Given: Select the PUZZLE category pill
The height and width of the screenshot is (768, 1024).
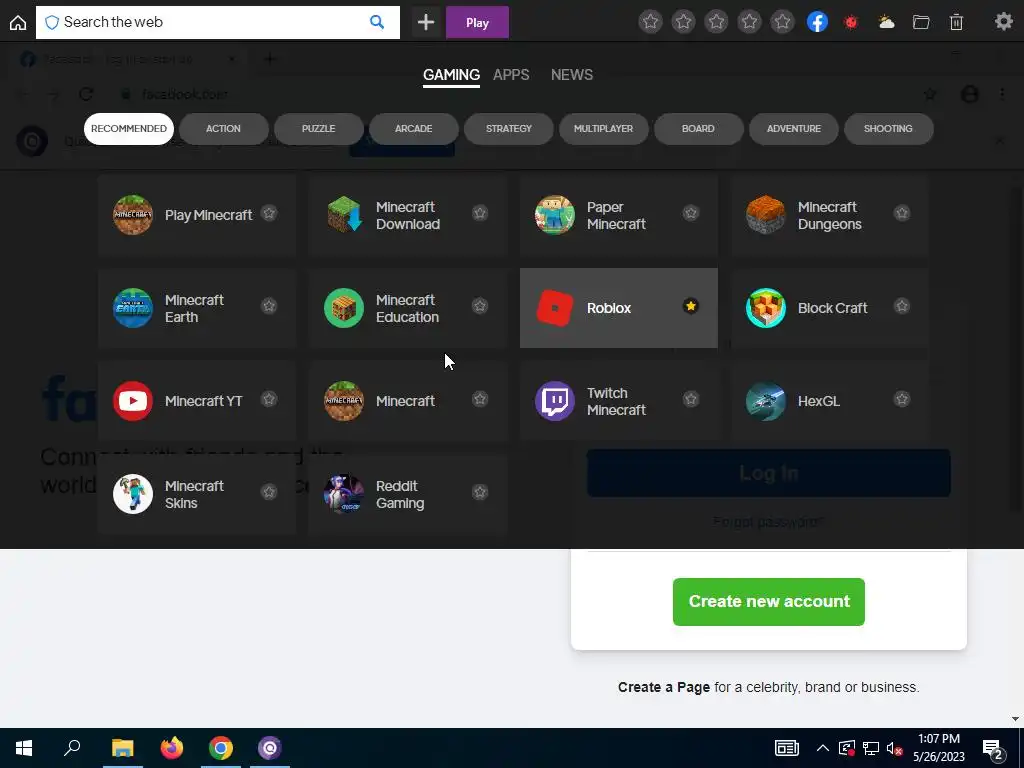Looking at the screenshot, I should pos(319,129).
